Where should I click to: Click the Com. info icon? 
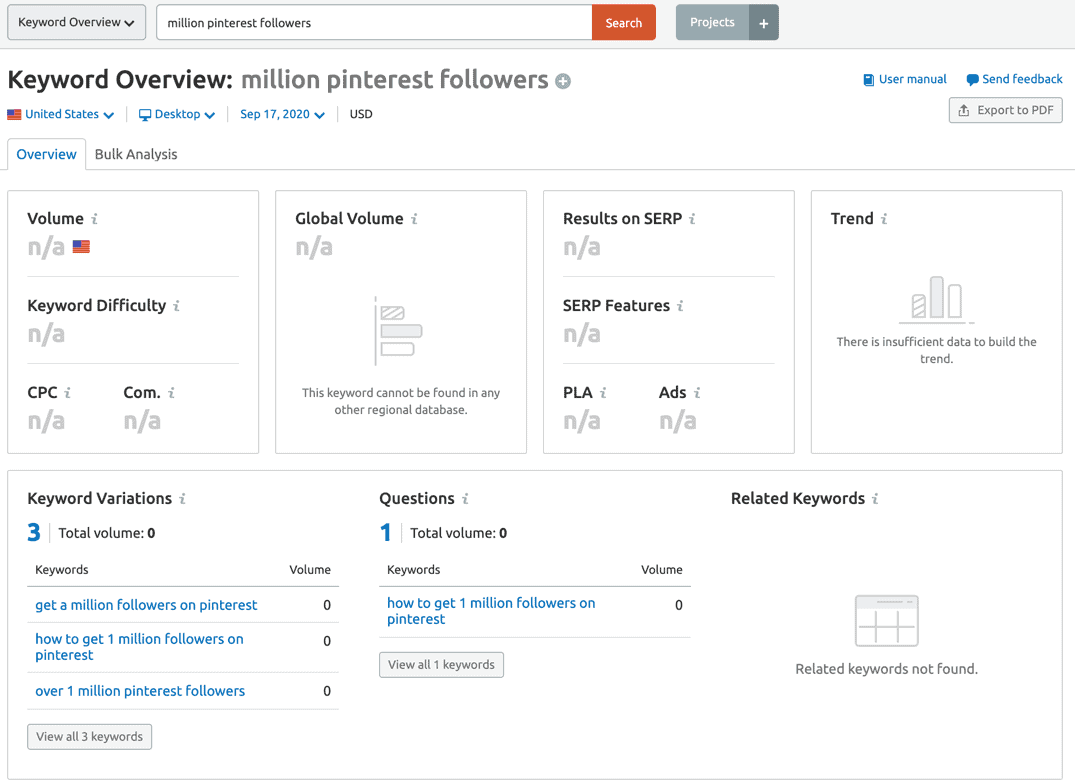click(x=171, y=393)
